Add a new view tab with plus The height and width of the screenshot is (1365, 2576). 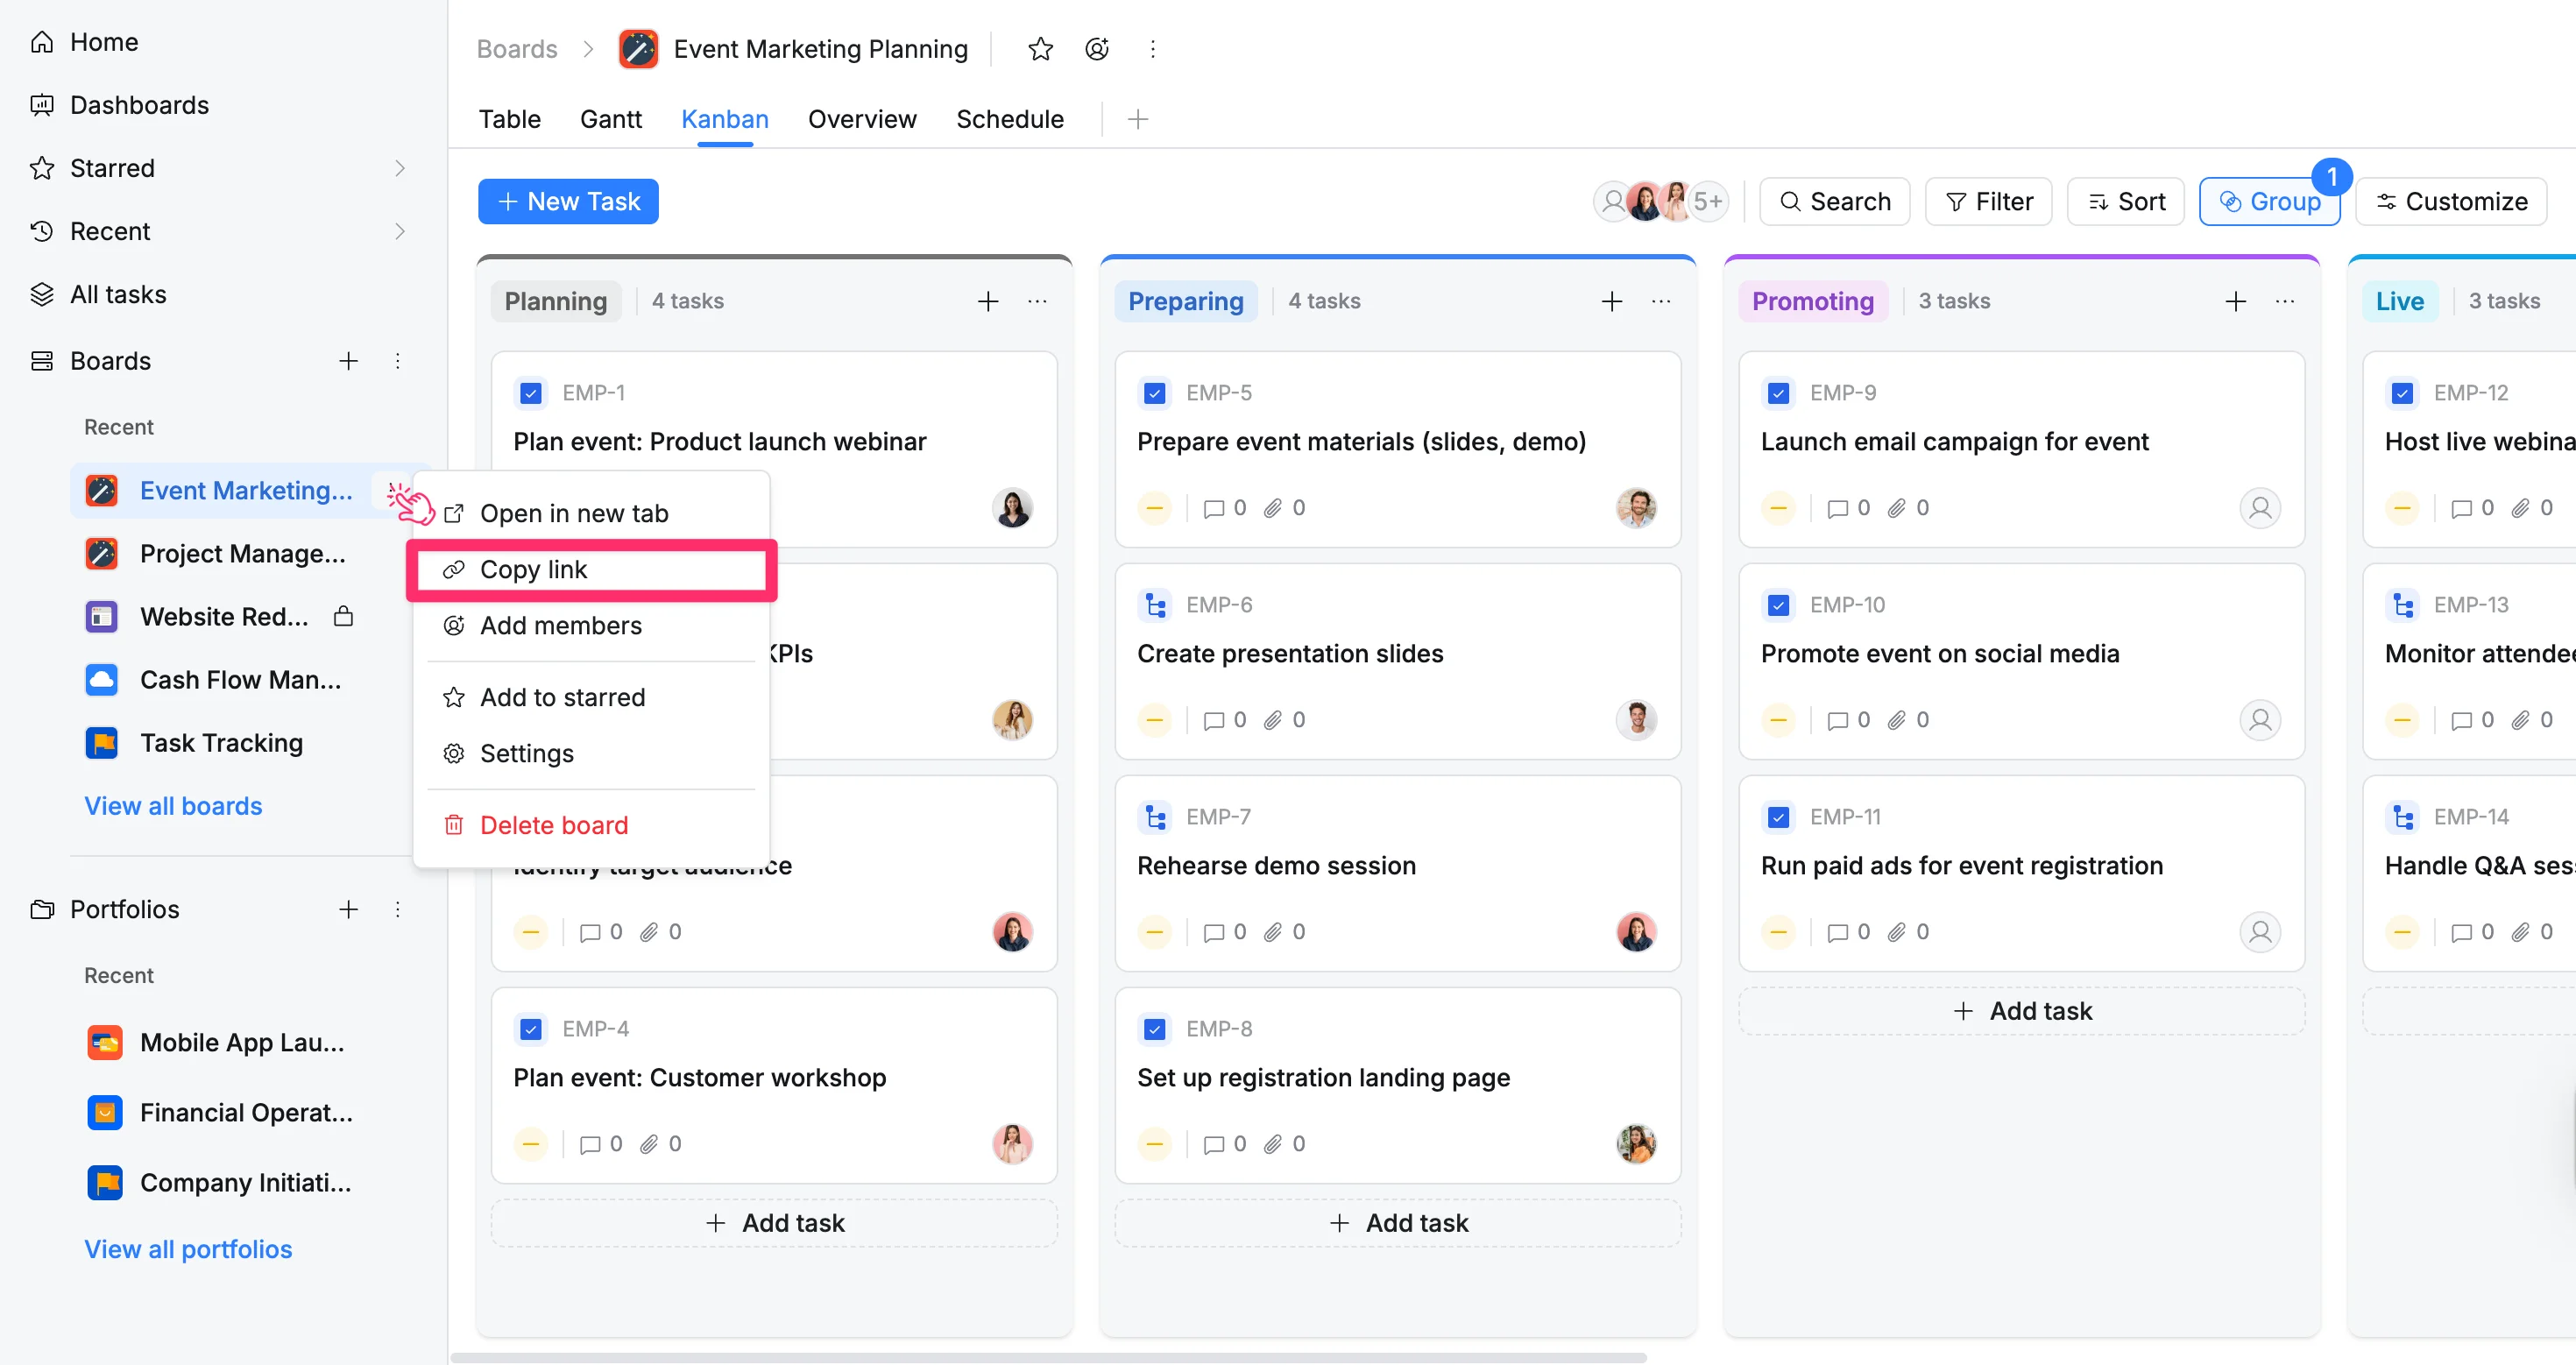[1137, 119]
